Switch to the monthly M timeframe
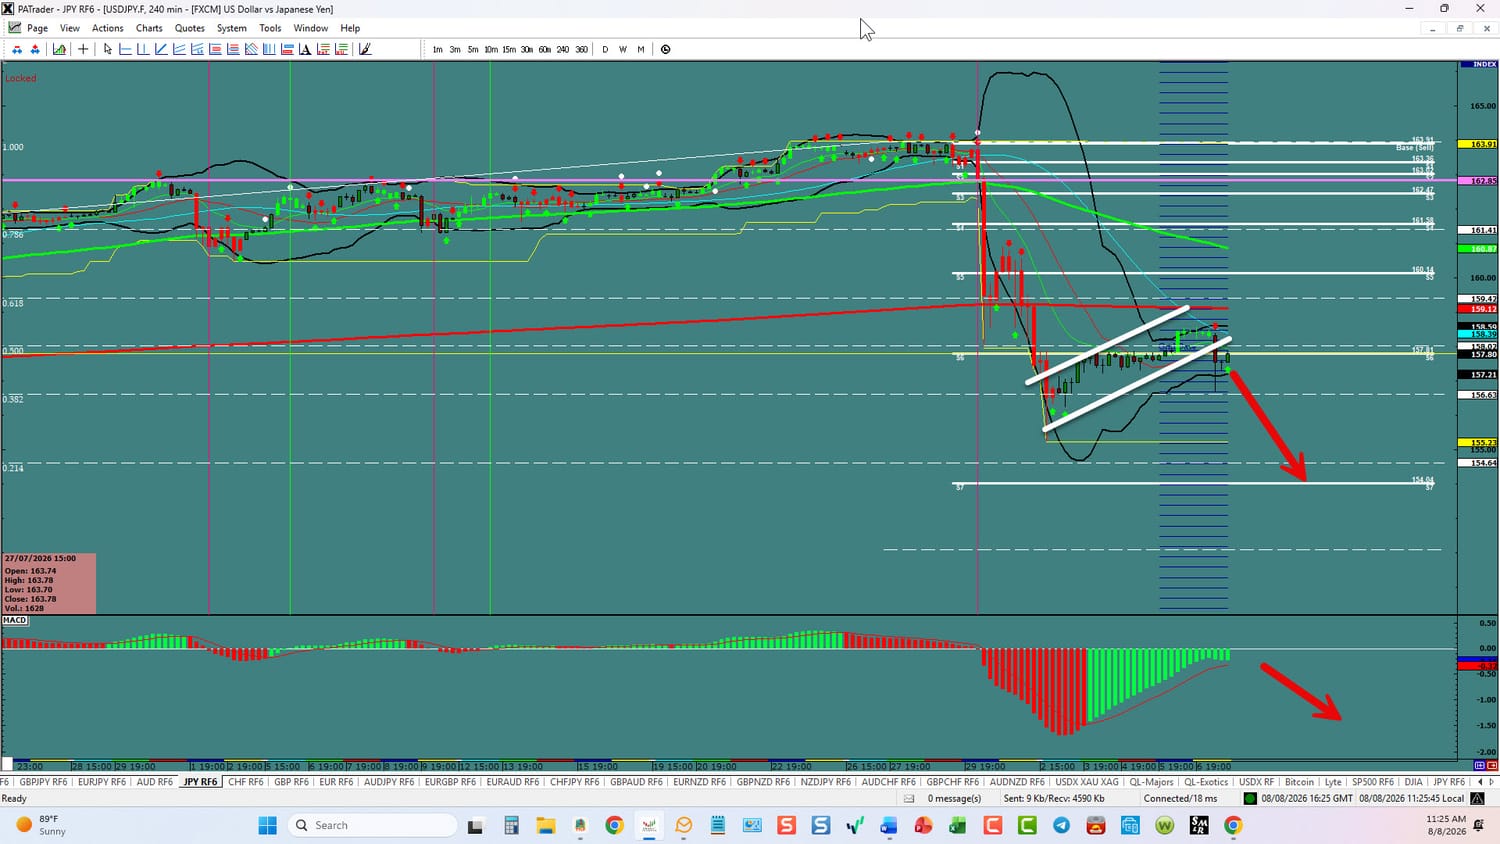1500x844 pixels. point(641,49)
